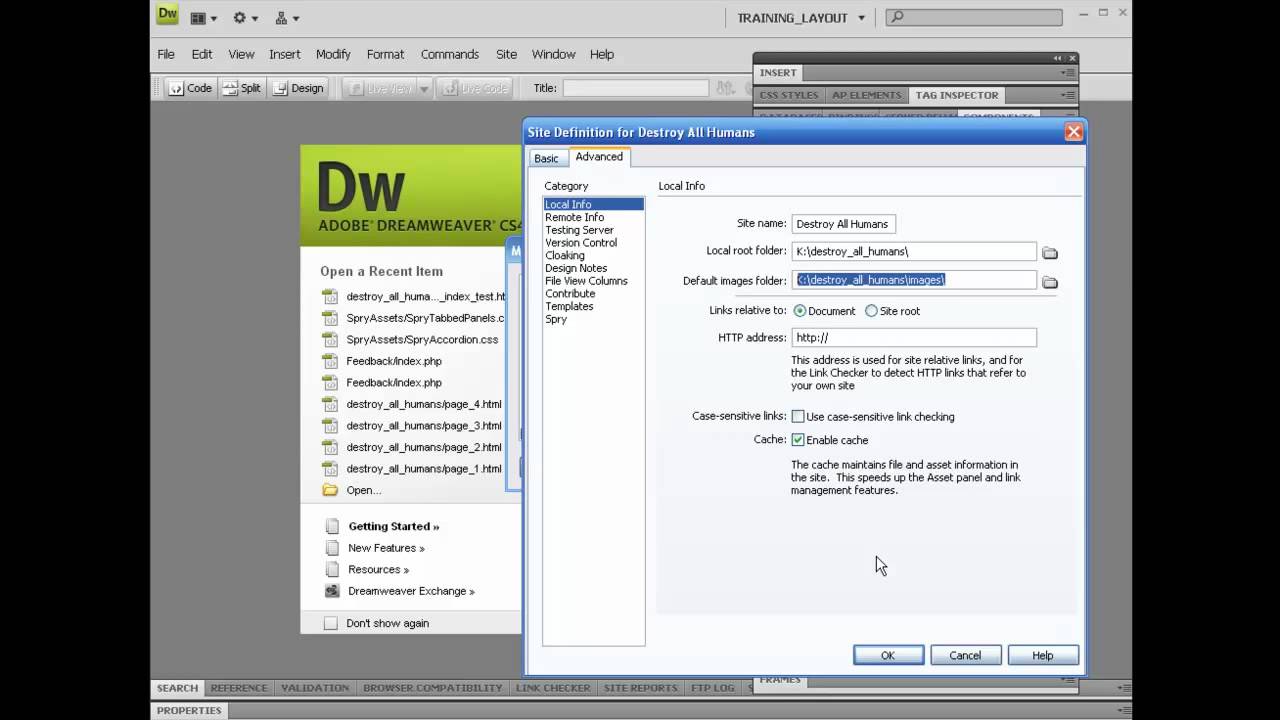
Task: Click OK in Site Definition dialog
Action: pyautogui.click(x=888, y=655)
